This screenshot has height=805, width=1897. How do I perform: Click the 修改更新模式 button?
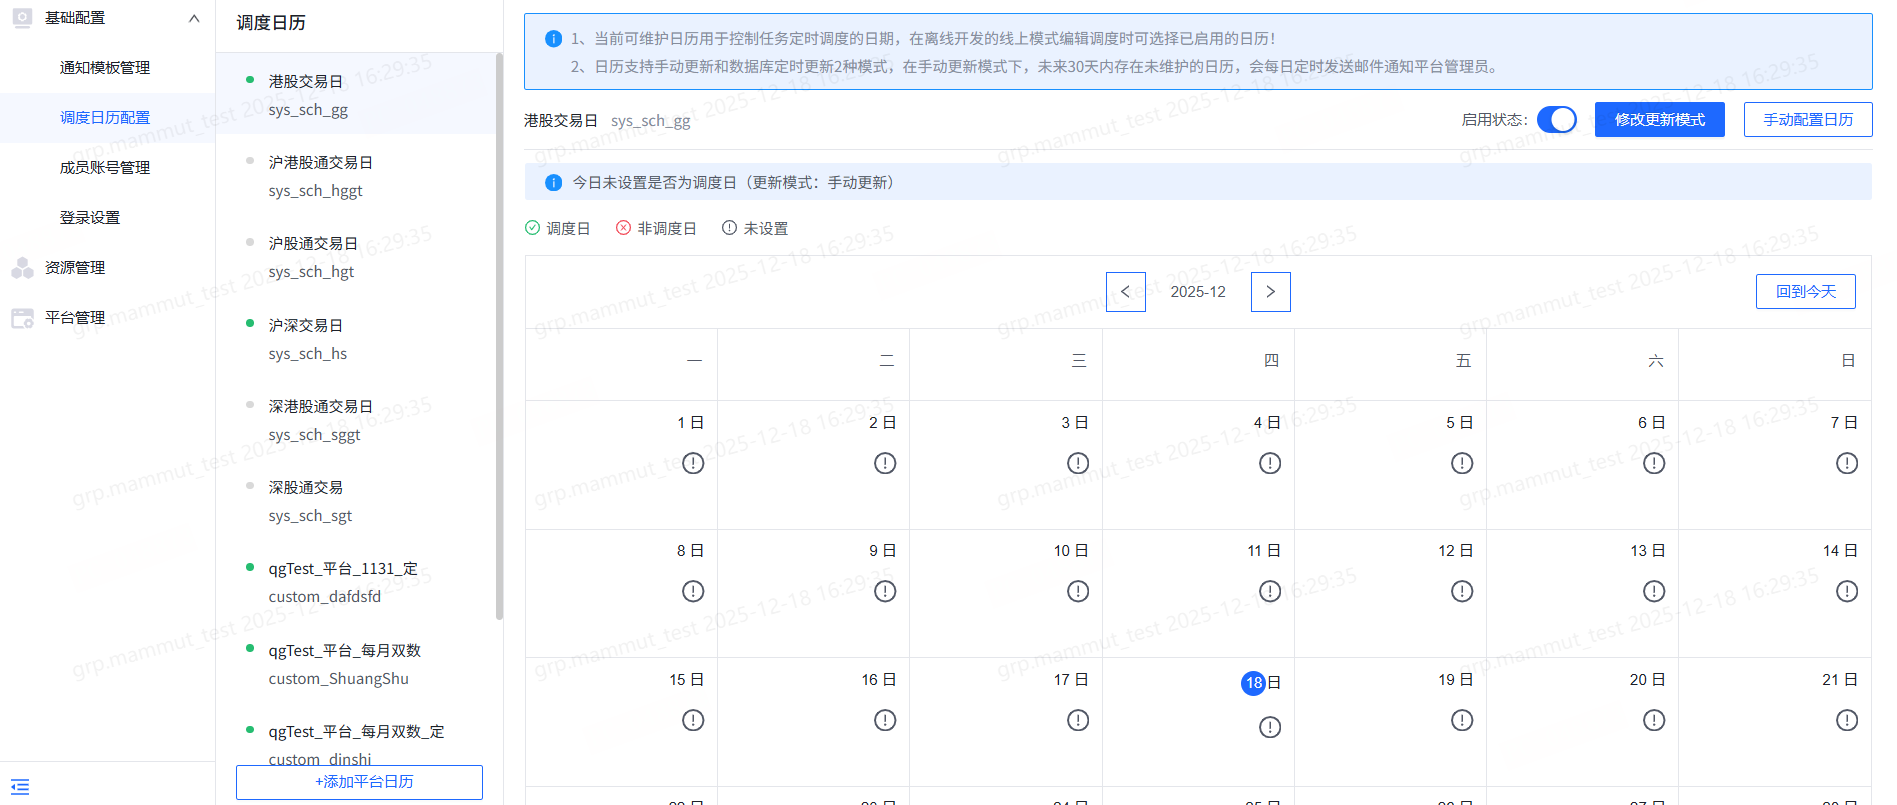tap(1660, 120)
